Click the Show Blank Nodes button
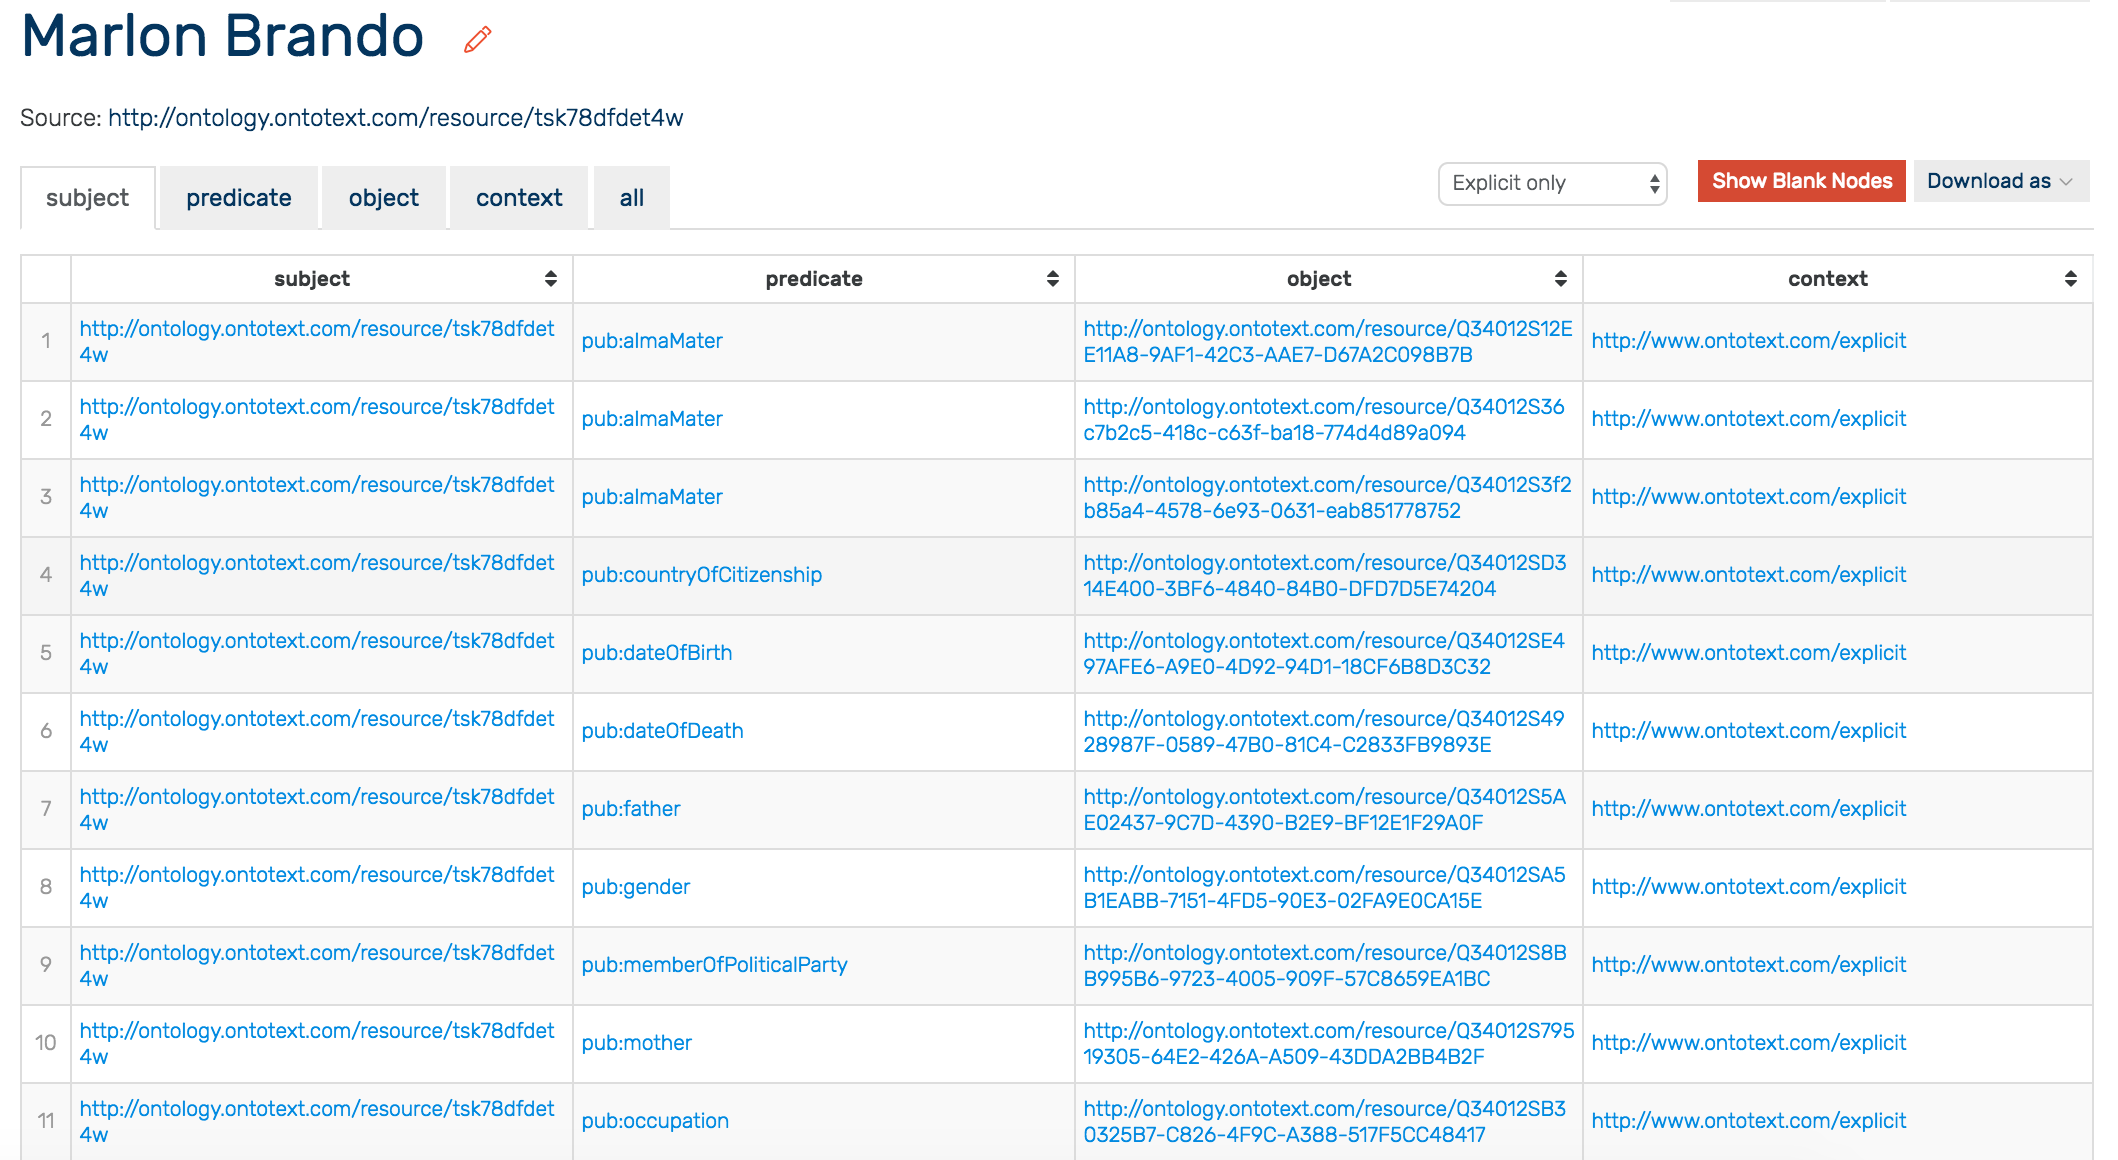Image resolution: width=2118 pixels, height=1160 pixels. [1802, 181]
